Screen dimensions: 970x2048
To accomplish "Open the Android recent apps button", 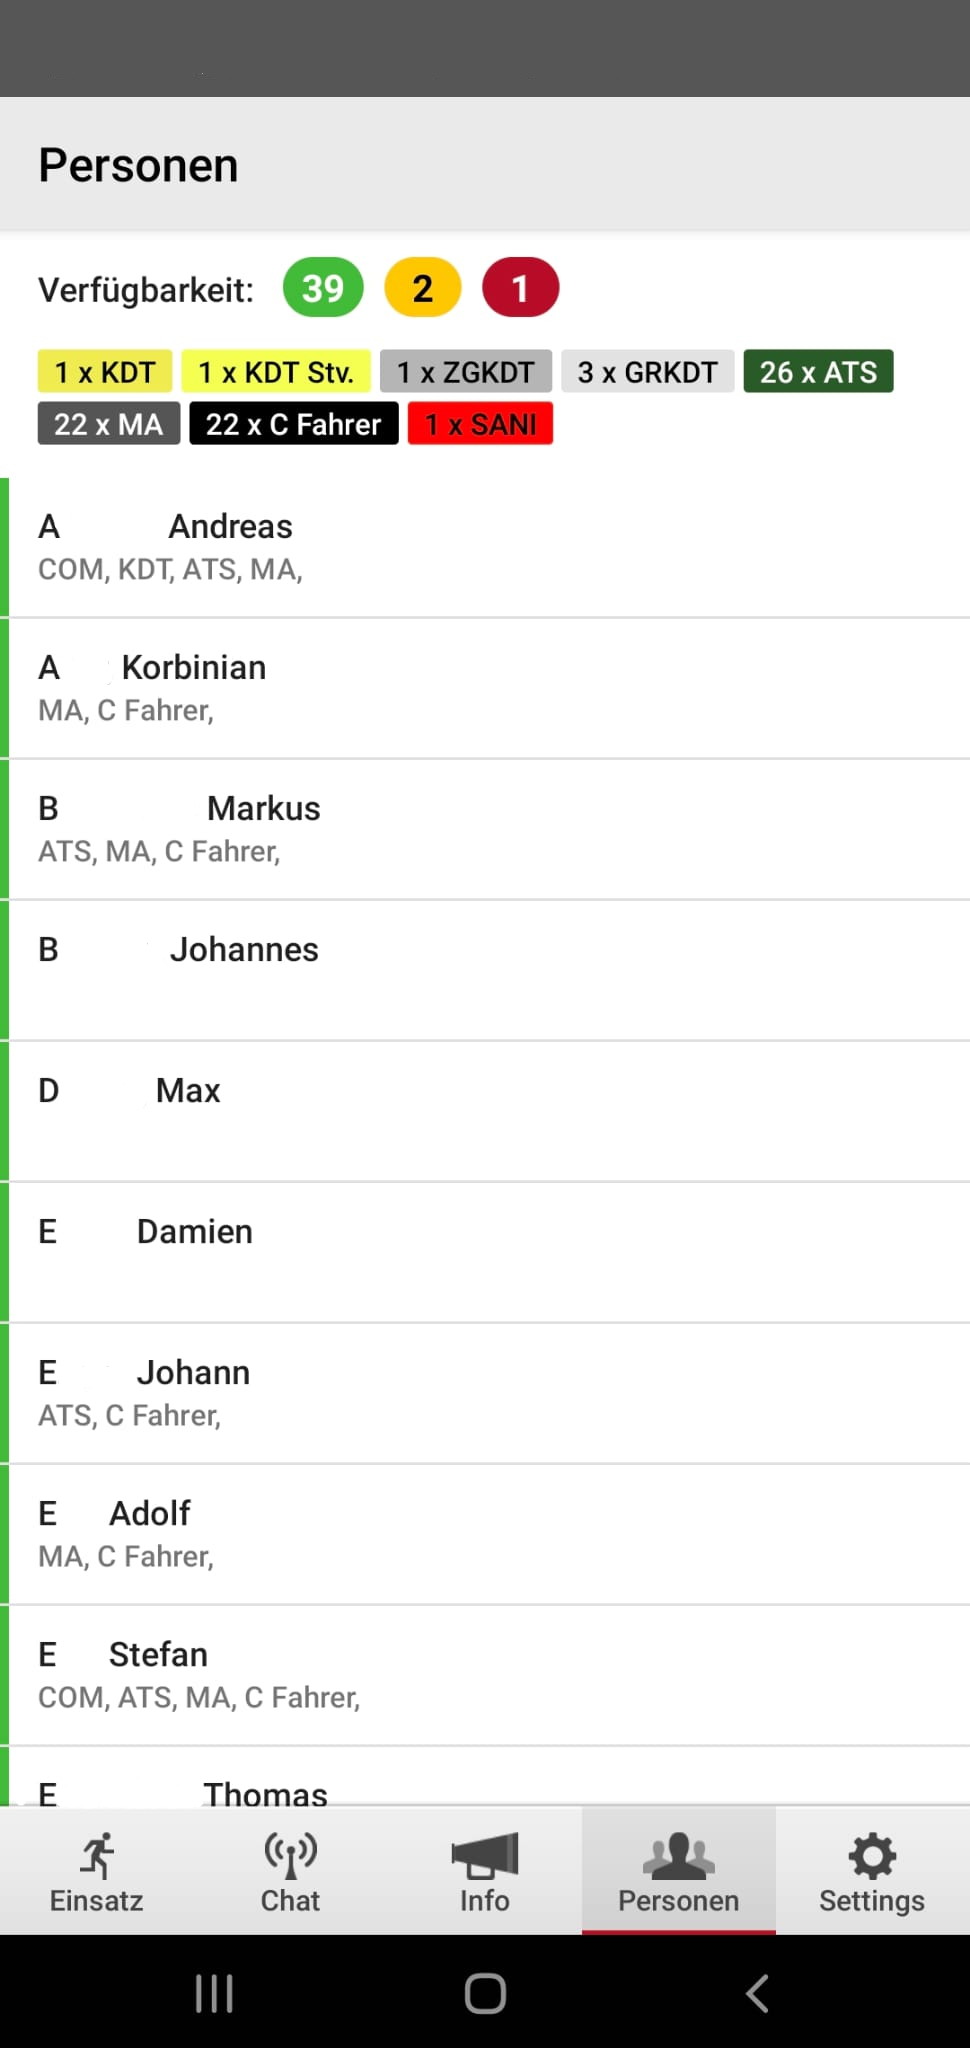I will point(214,1993).
